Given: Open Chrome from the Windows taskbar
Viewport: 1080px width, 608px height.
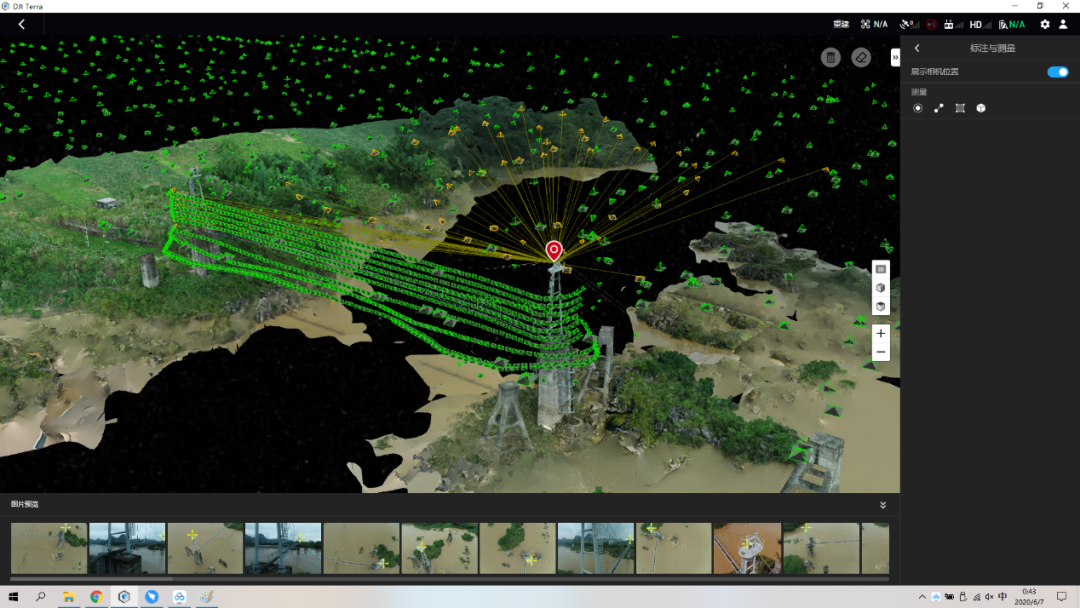Looking at the screenshot, I should 96,597.
